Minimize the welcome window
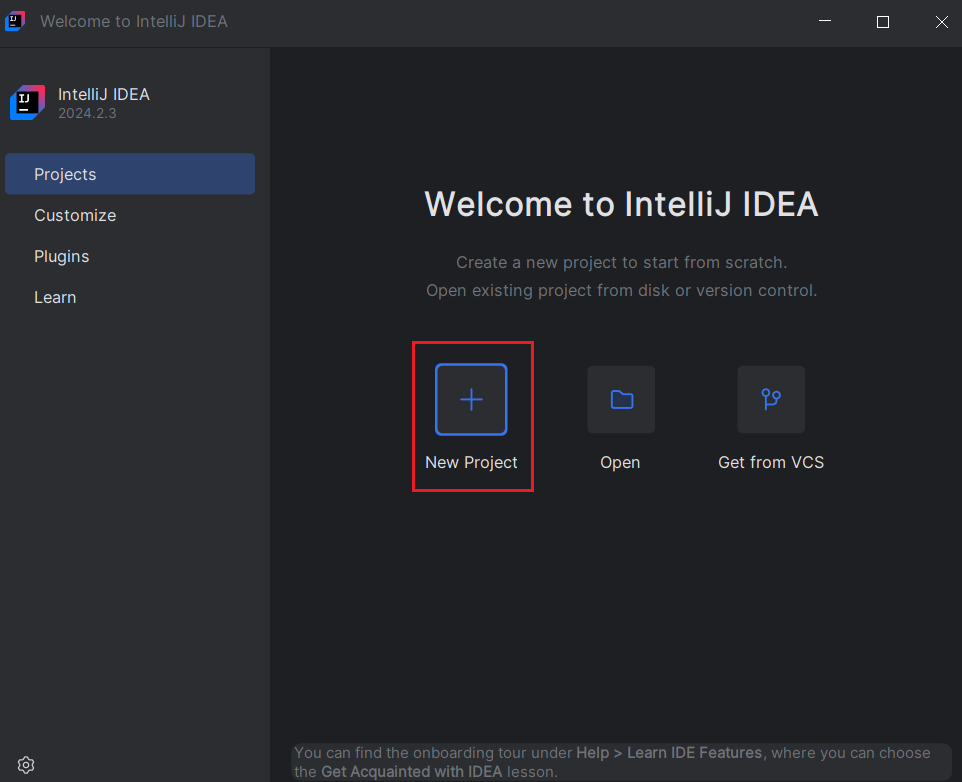This screenshot has height=782, width=962. (825, 21)
